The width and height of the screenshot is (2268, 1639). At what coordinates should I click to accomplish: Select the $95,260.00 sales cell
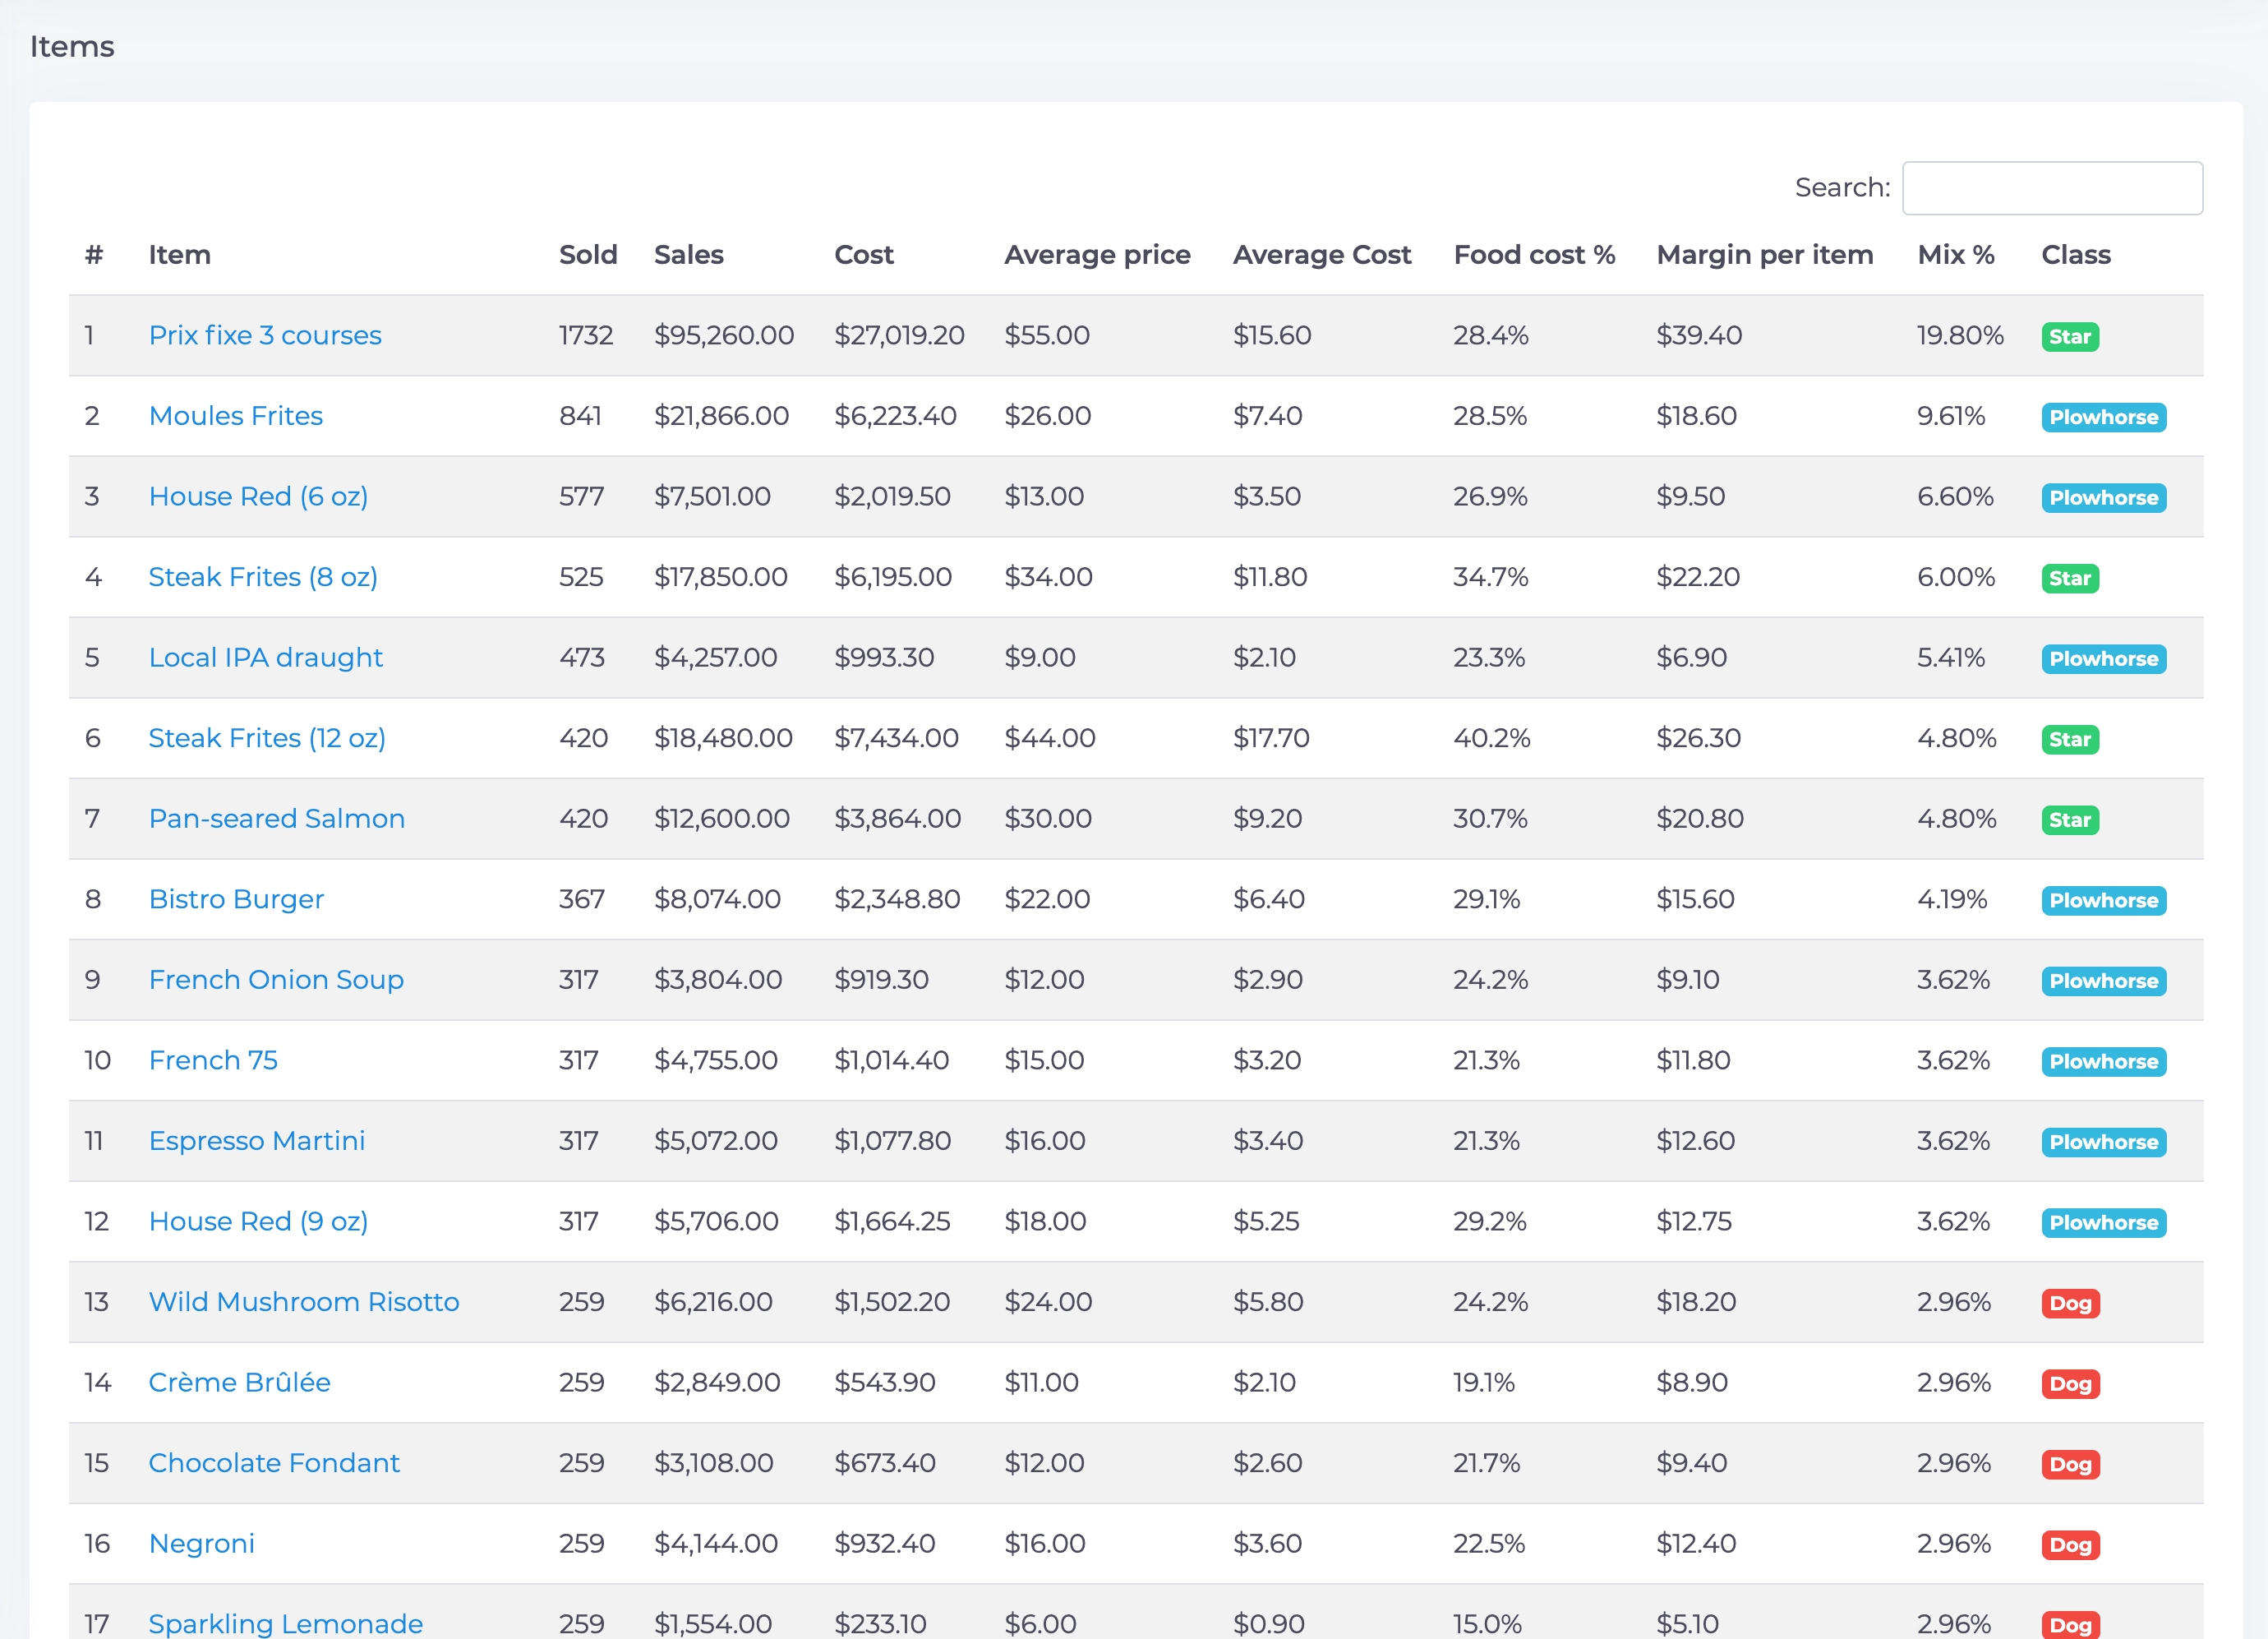(x=724, y=335)
